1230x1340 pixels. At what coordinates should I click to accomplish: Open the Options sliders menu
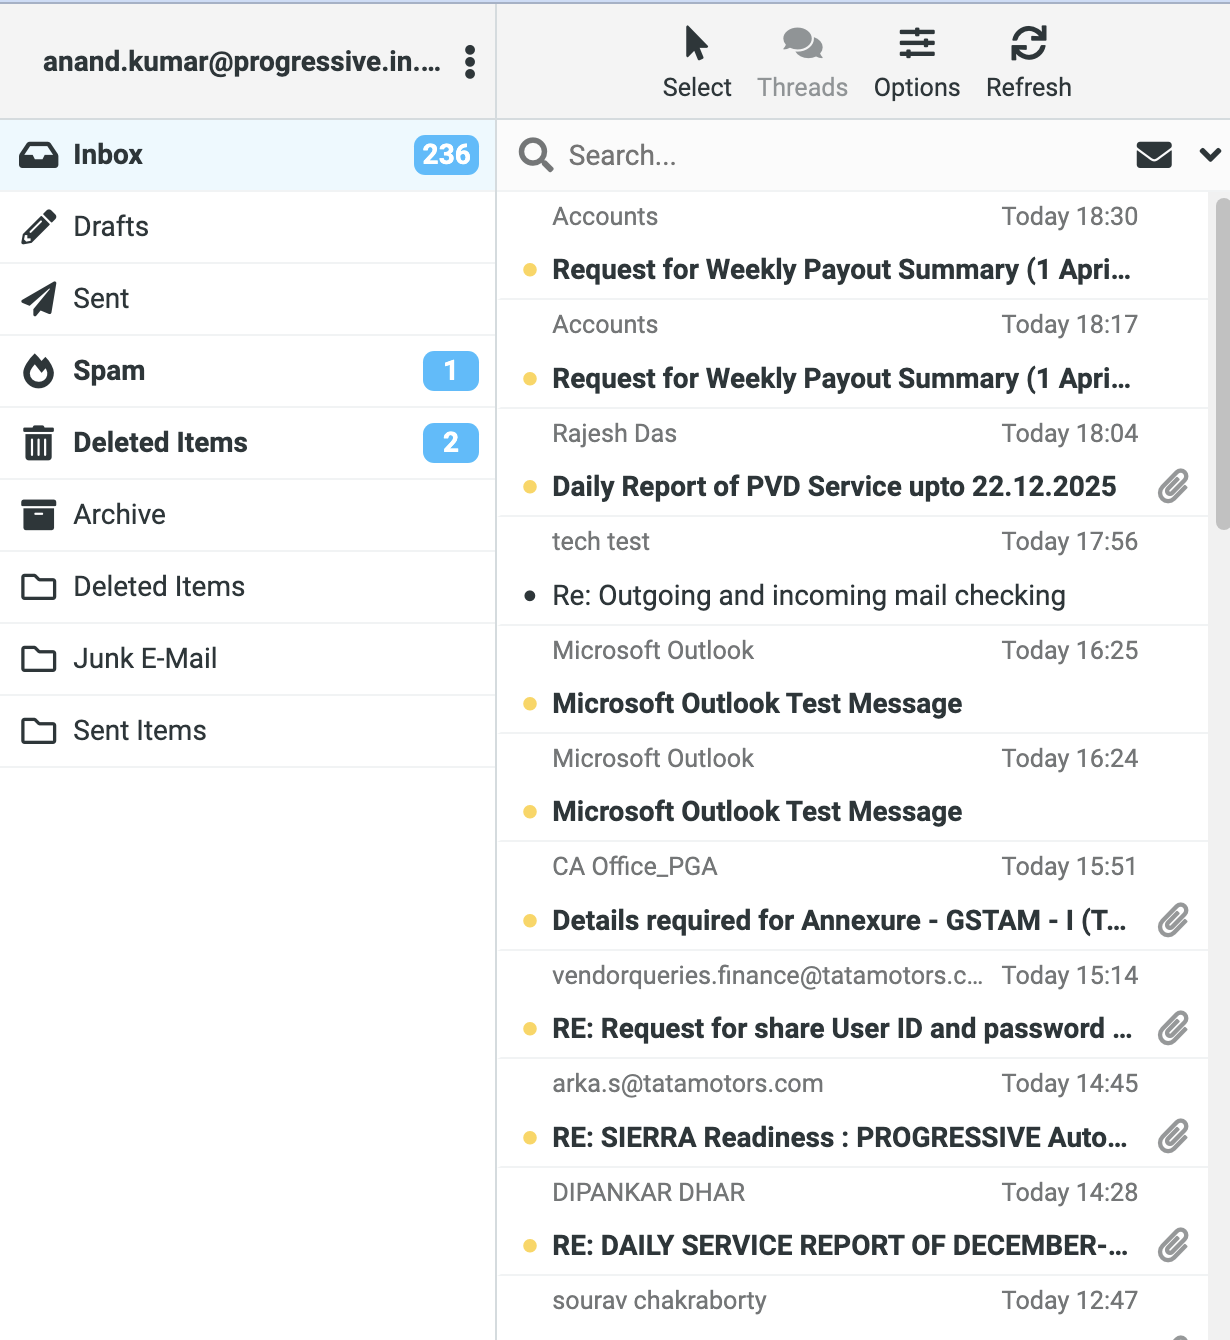coord(916,62)
